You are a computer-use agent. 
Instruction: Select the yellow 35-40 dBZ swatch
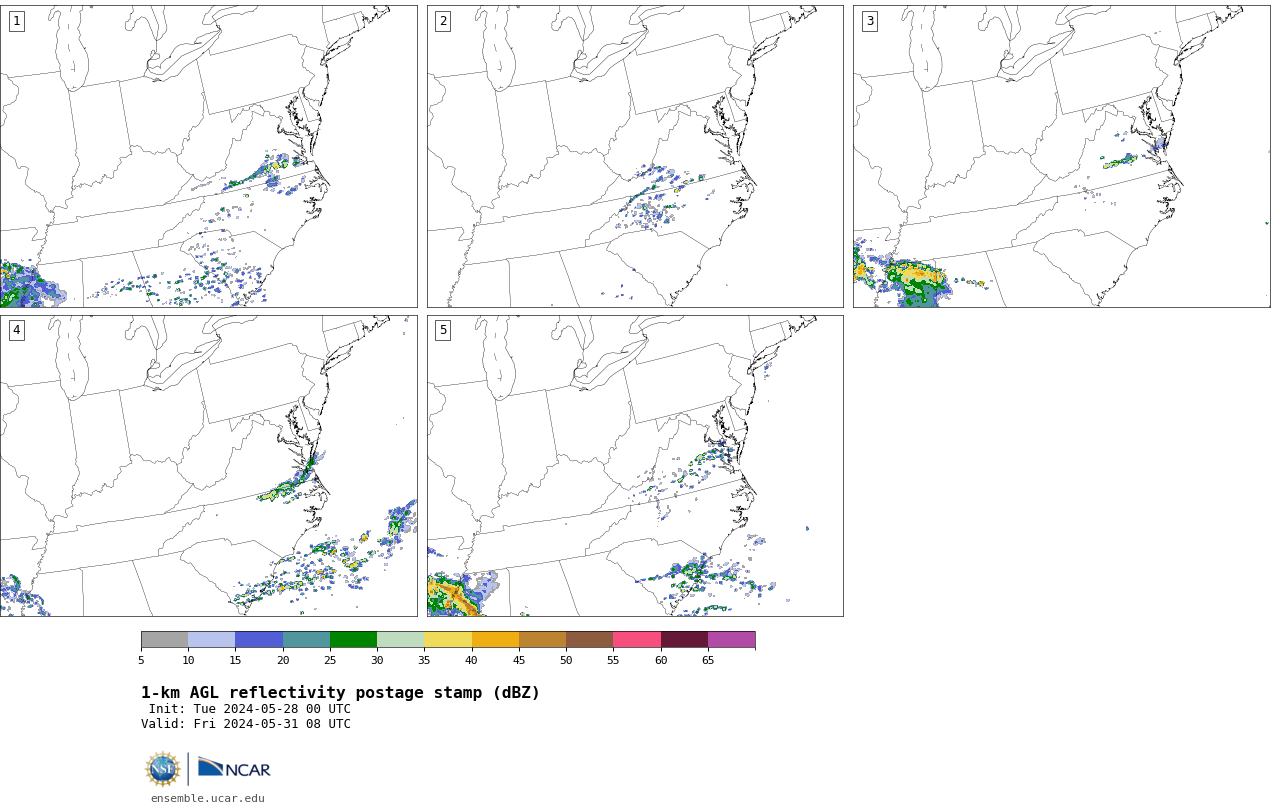click(448, 640)
